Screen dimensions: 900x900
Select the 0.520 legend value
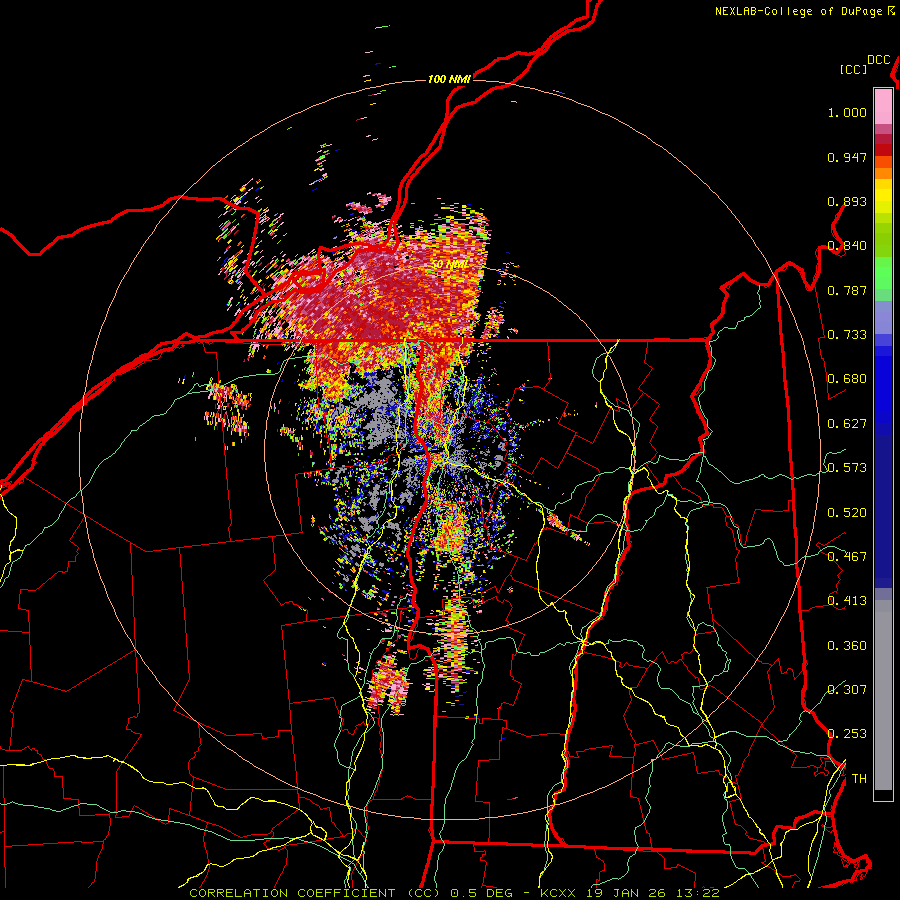[847, 513]
